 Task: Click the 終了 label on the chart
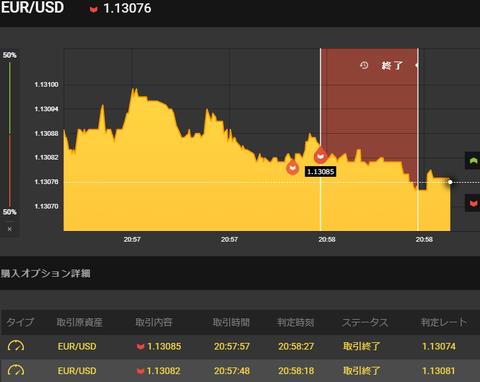click(x=392, y=65)
